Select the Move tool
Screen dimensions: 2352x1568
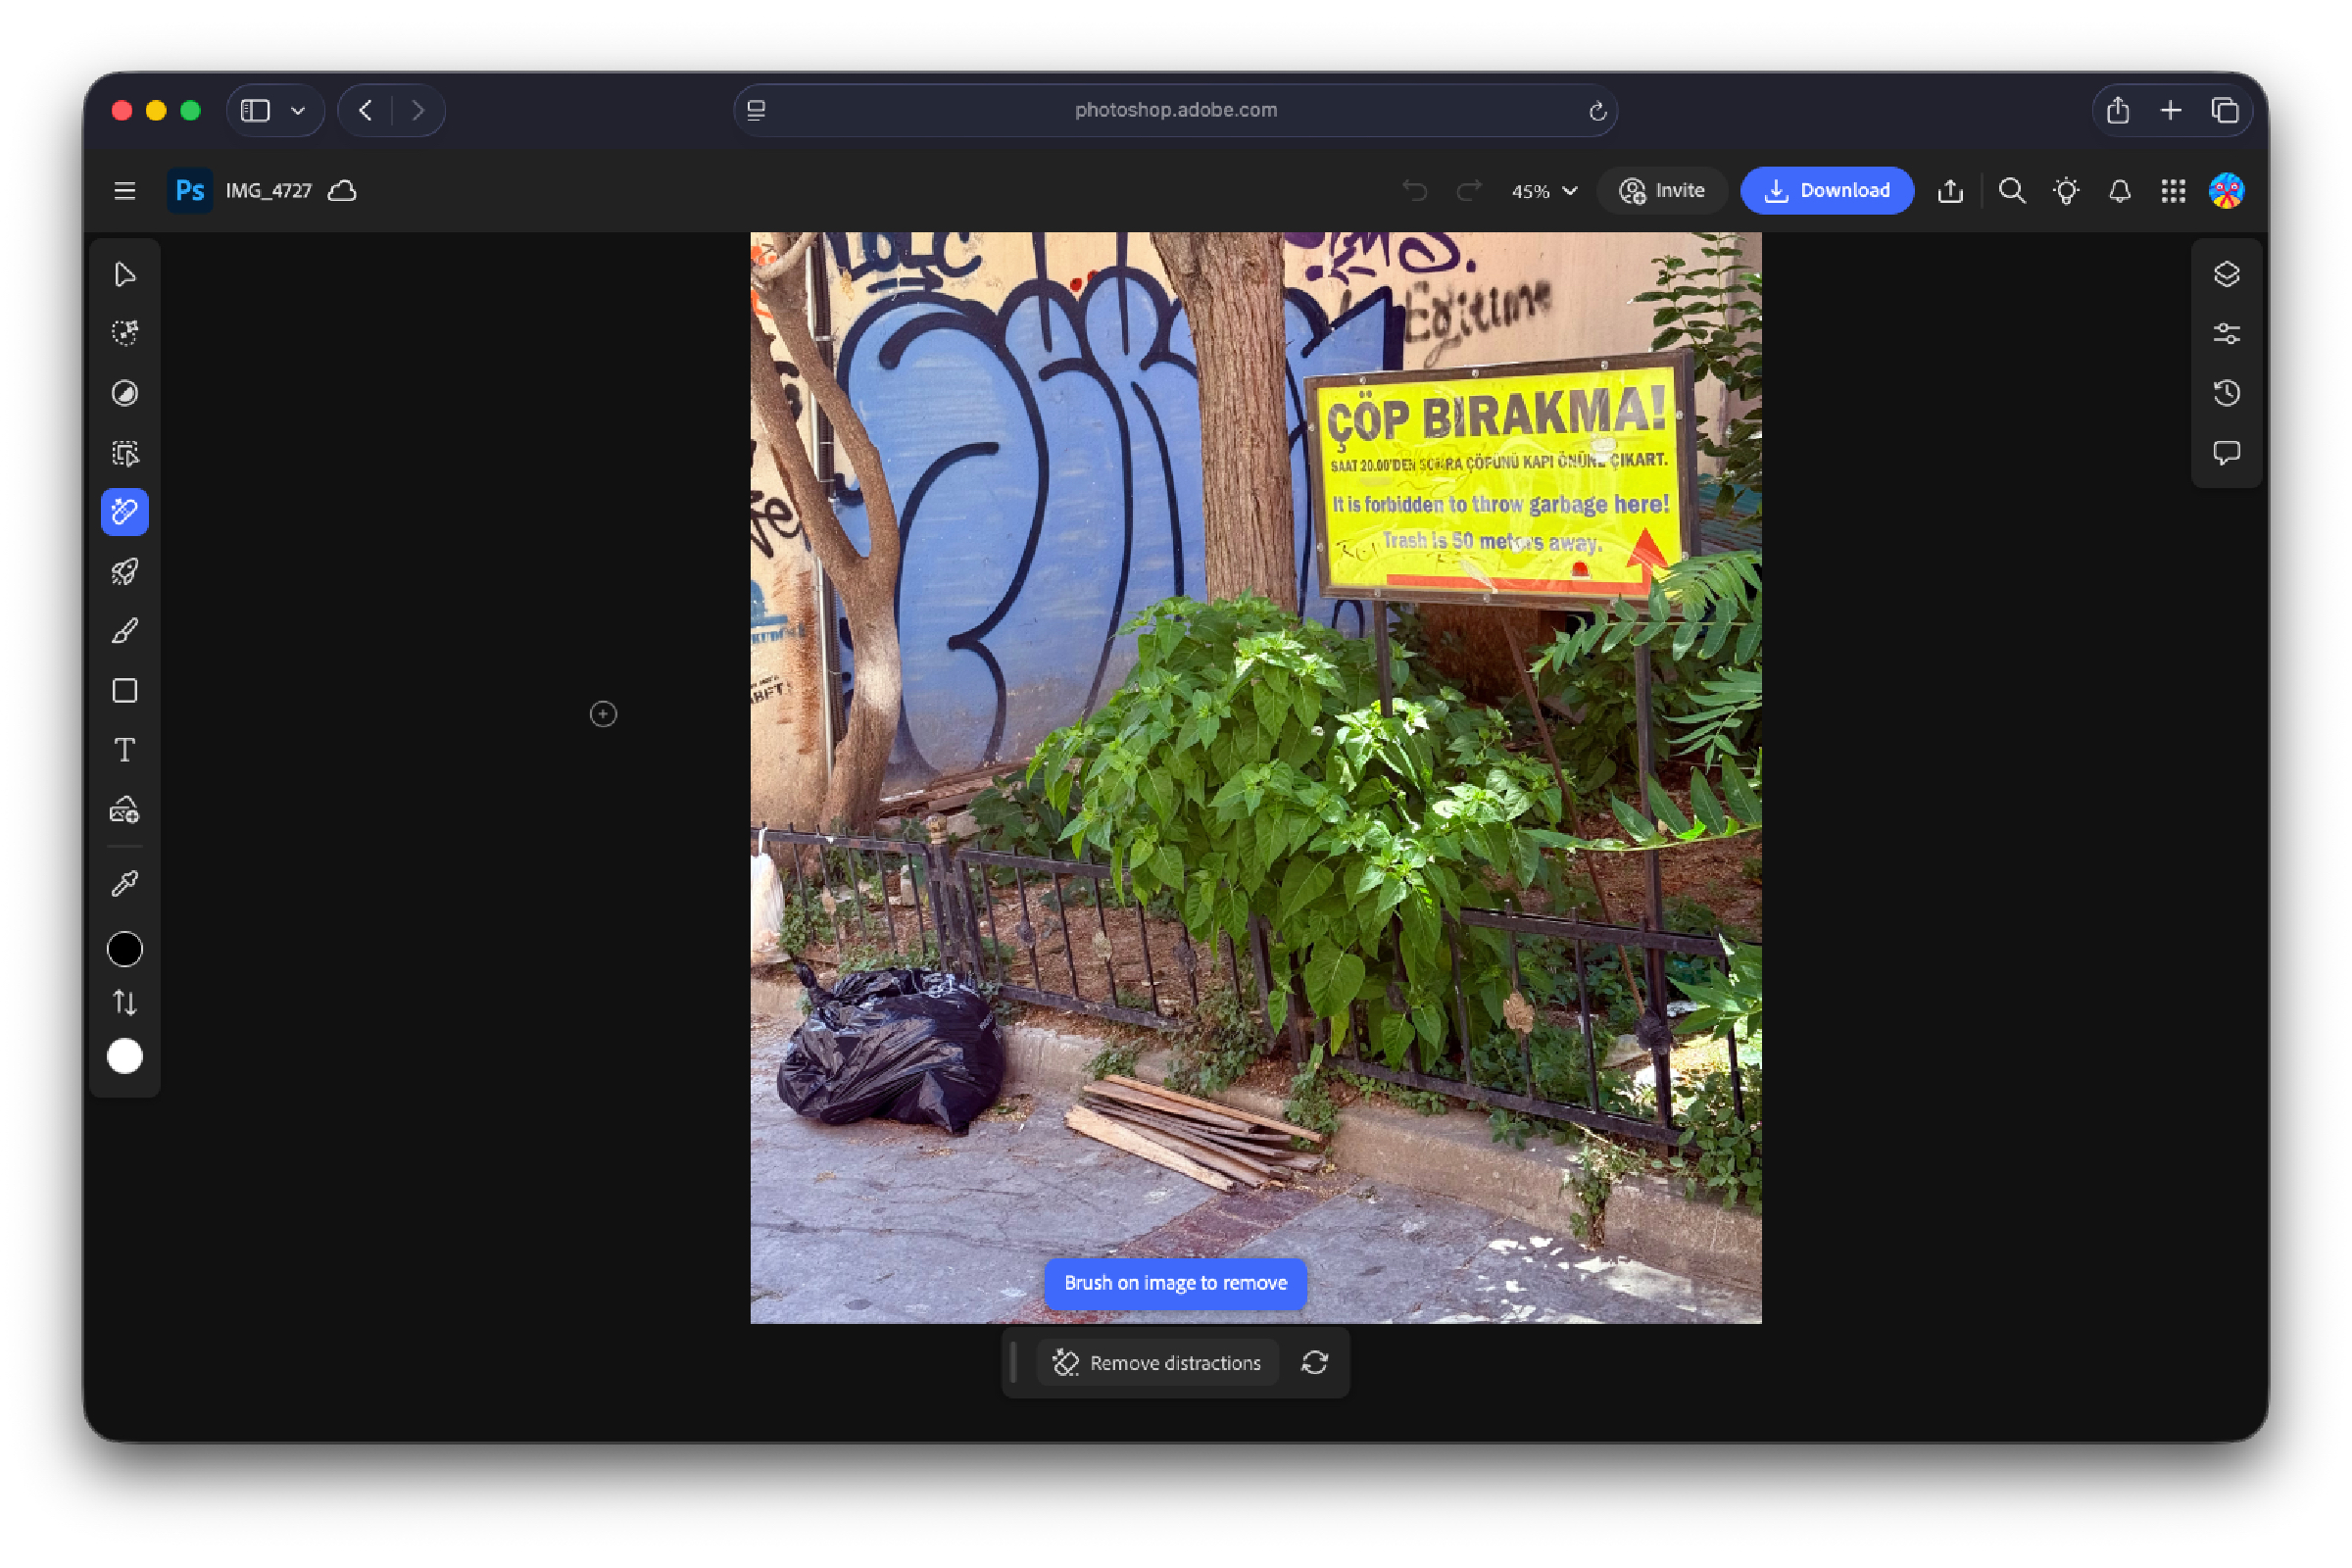[124, 273]
